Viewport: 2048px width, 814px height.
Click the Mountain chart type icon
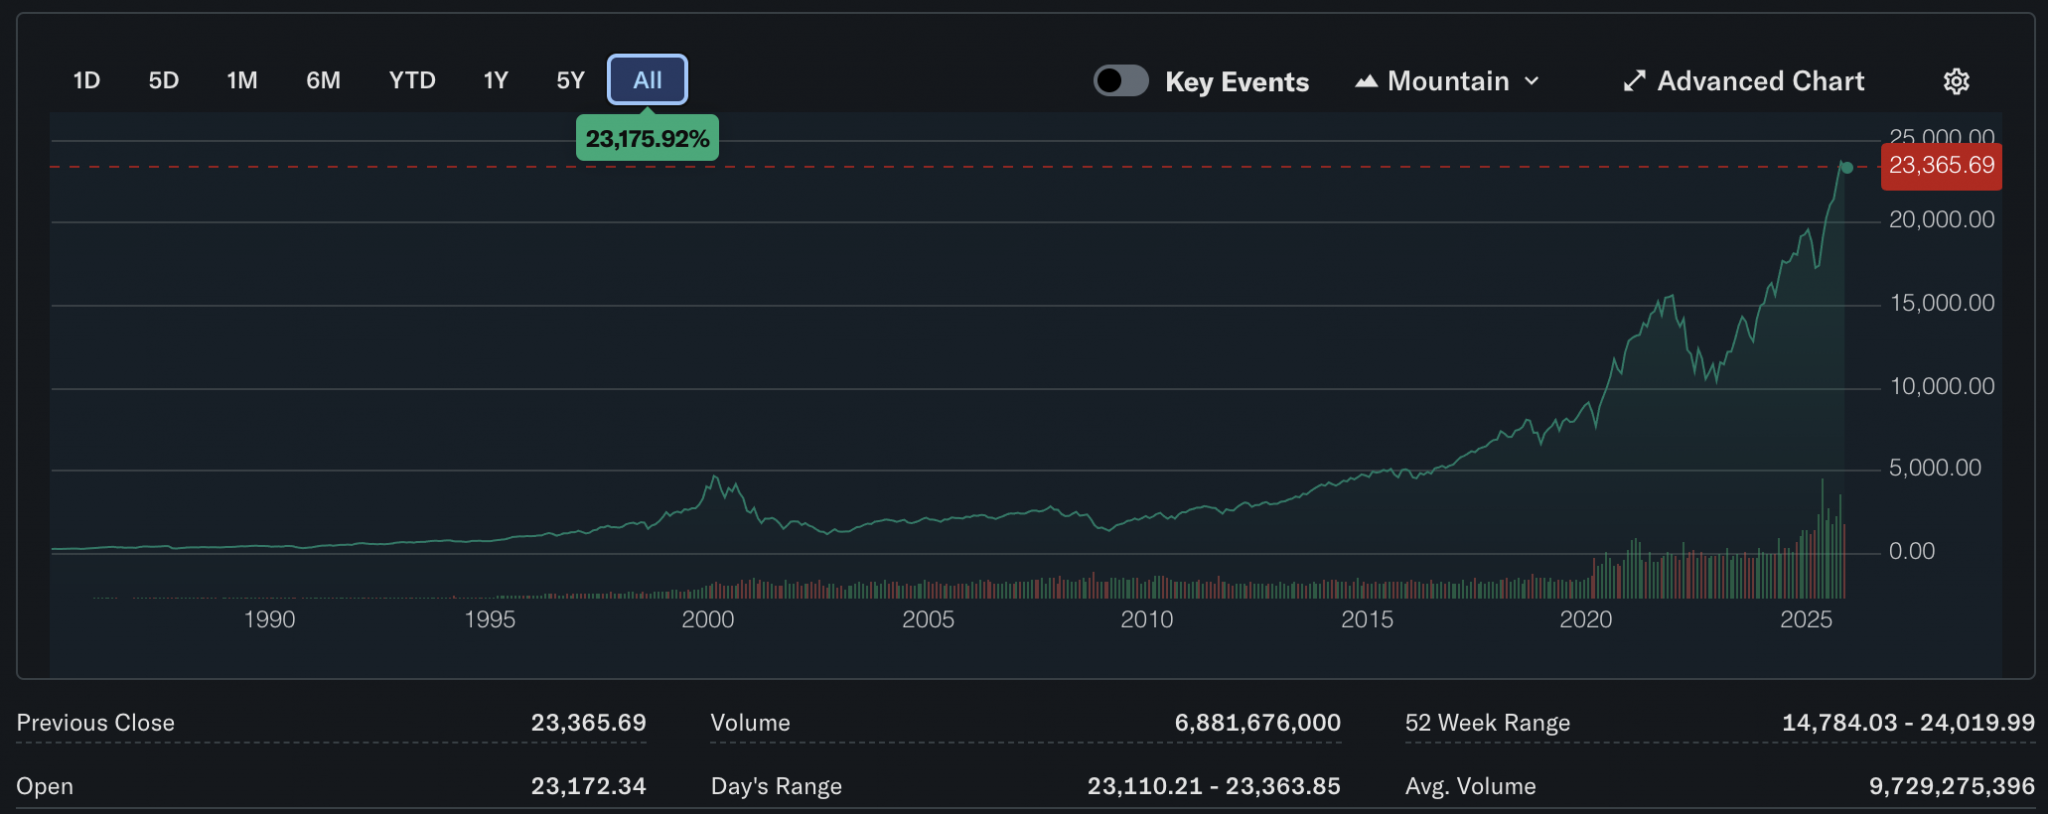click(1366, 81)
